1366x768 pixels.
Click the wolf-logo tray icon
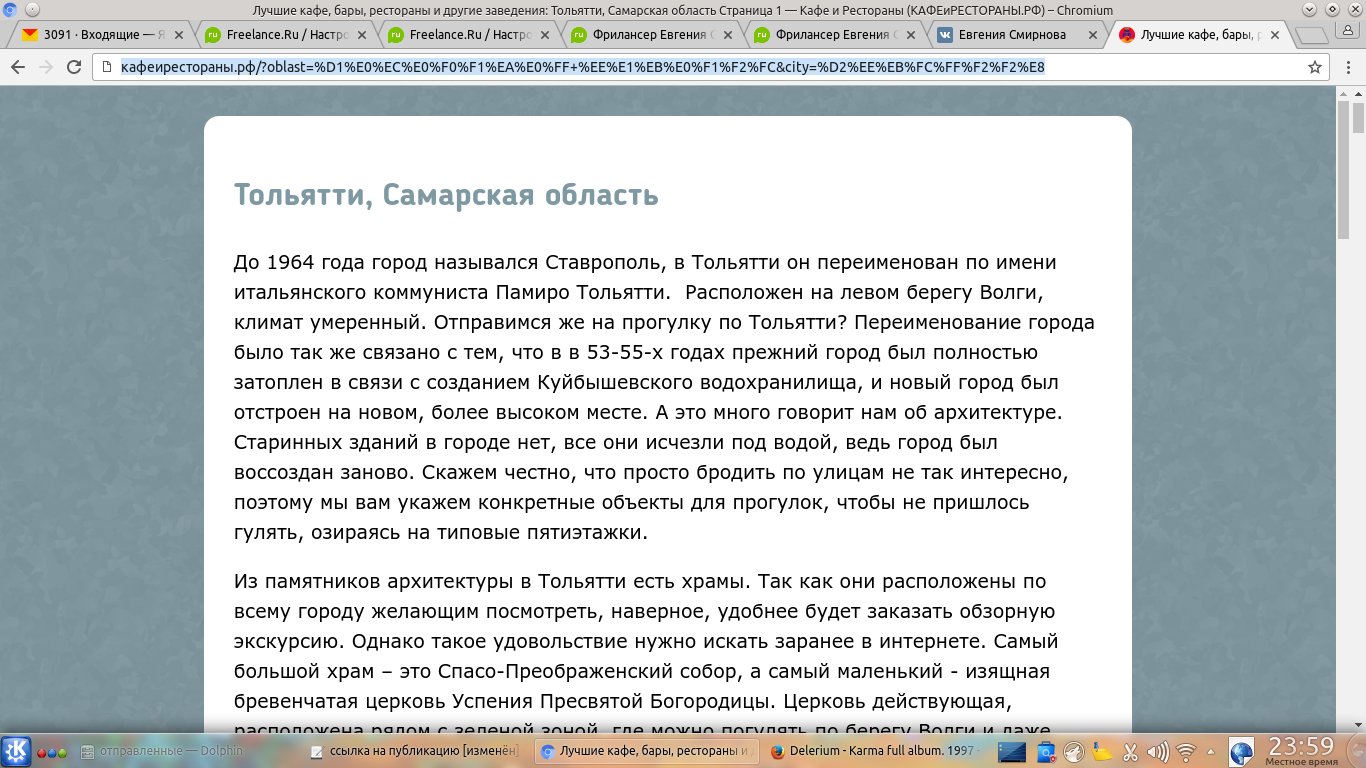pyautogui.click(x=1074, y=752)
